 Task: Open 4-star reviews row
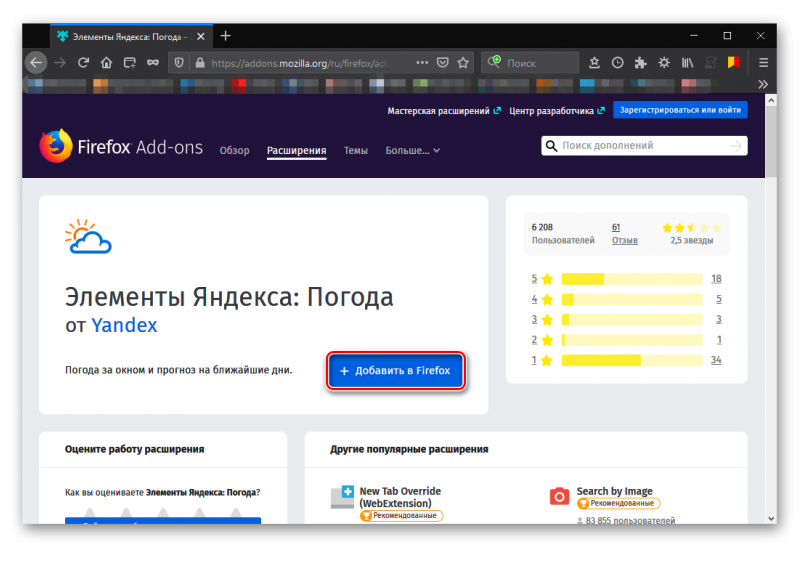pos(626,299)
